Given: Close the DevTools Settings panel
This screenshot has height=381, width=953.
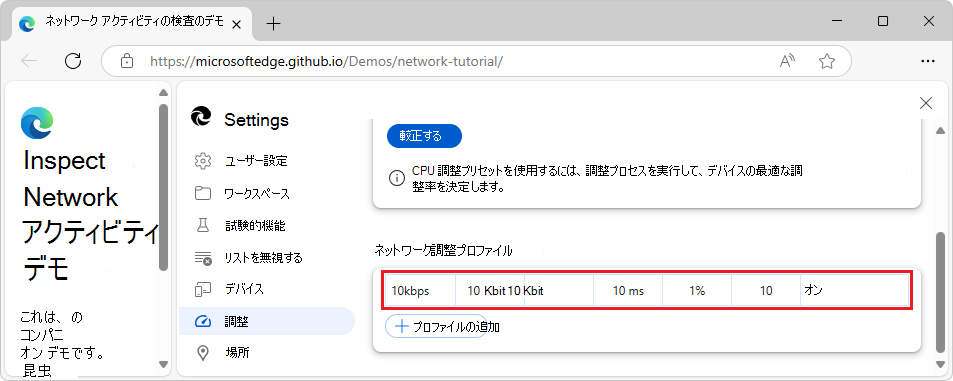Looking at the screenshot, I should pyautogui.click(x=926, y=103).
